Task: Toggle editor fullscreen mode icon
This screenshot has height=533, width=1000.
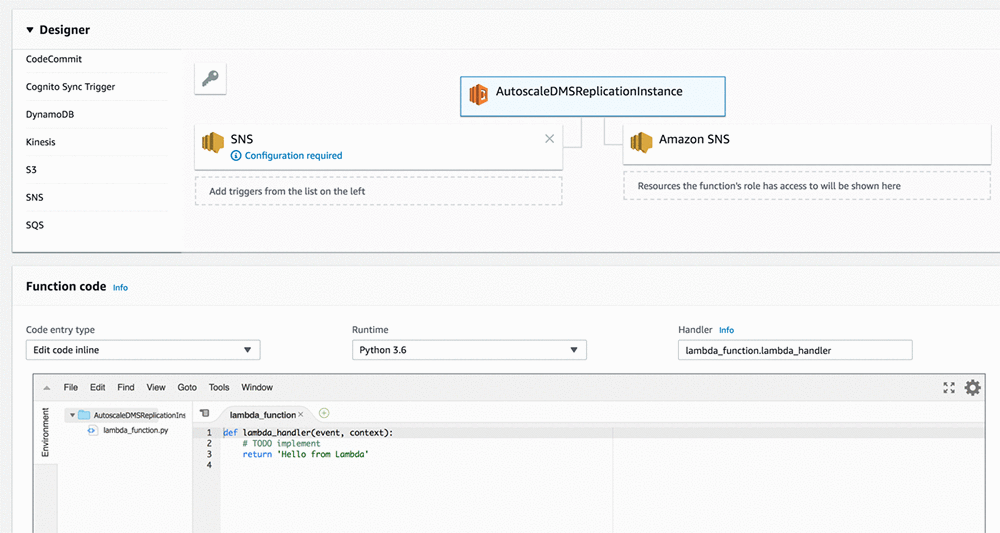Action: click(x=949, y=388)
